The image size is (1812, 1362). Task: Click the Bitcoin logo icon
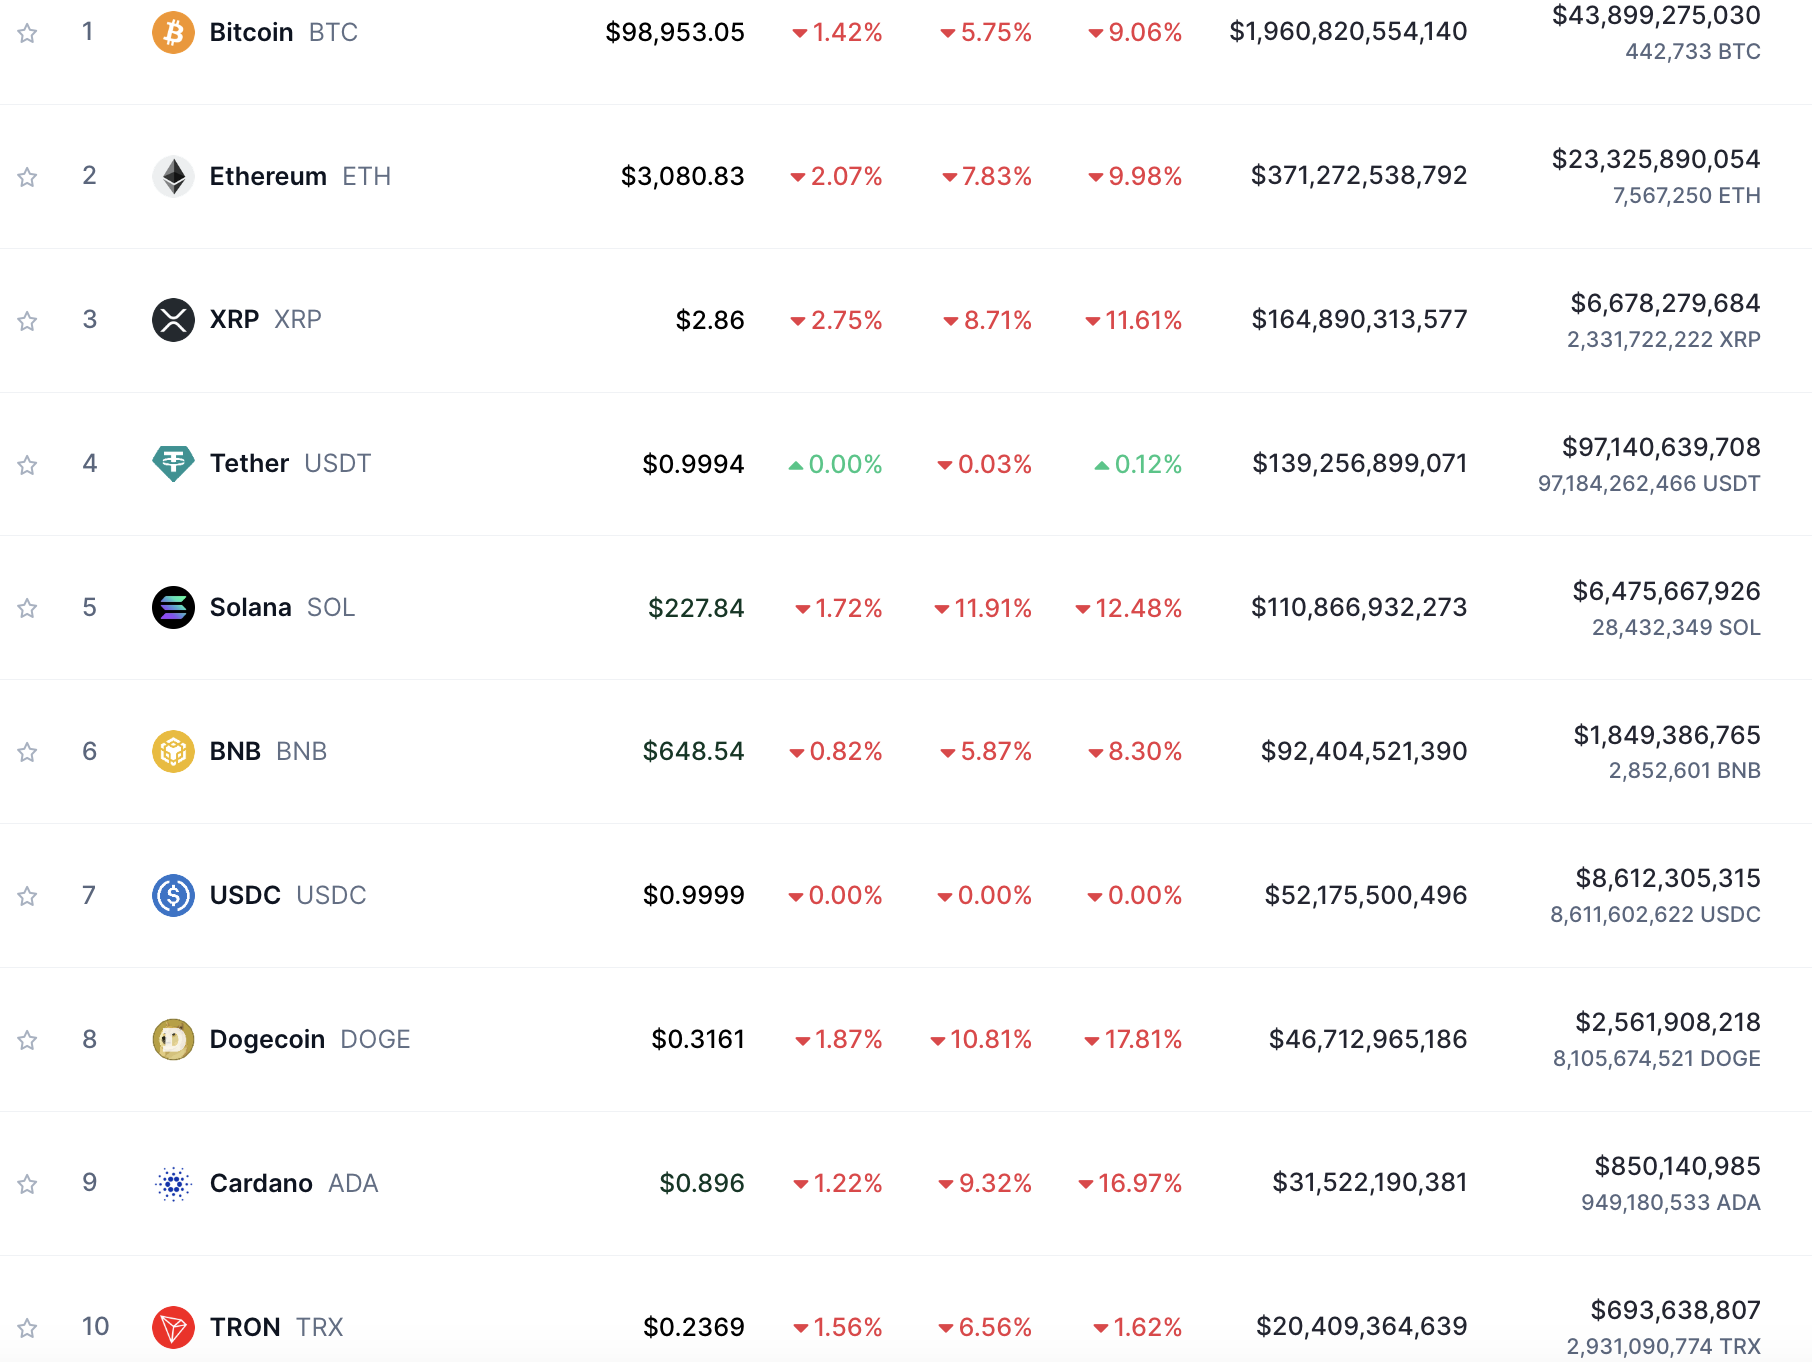click(173, 33)
